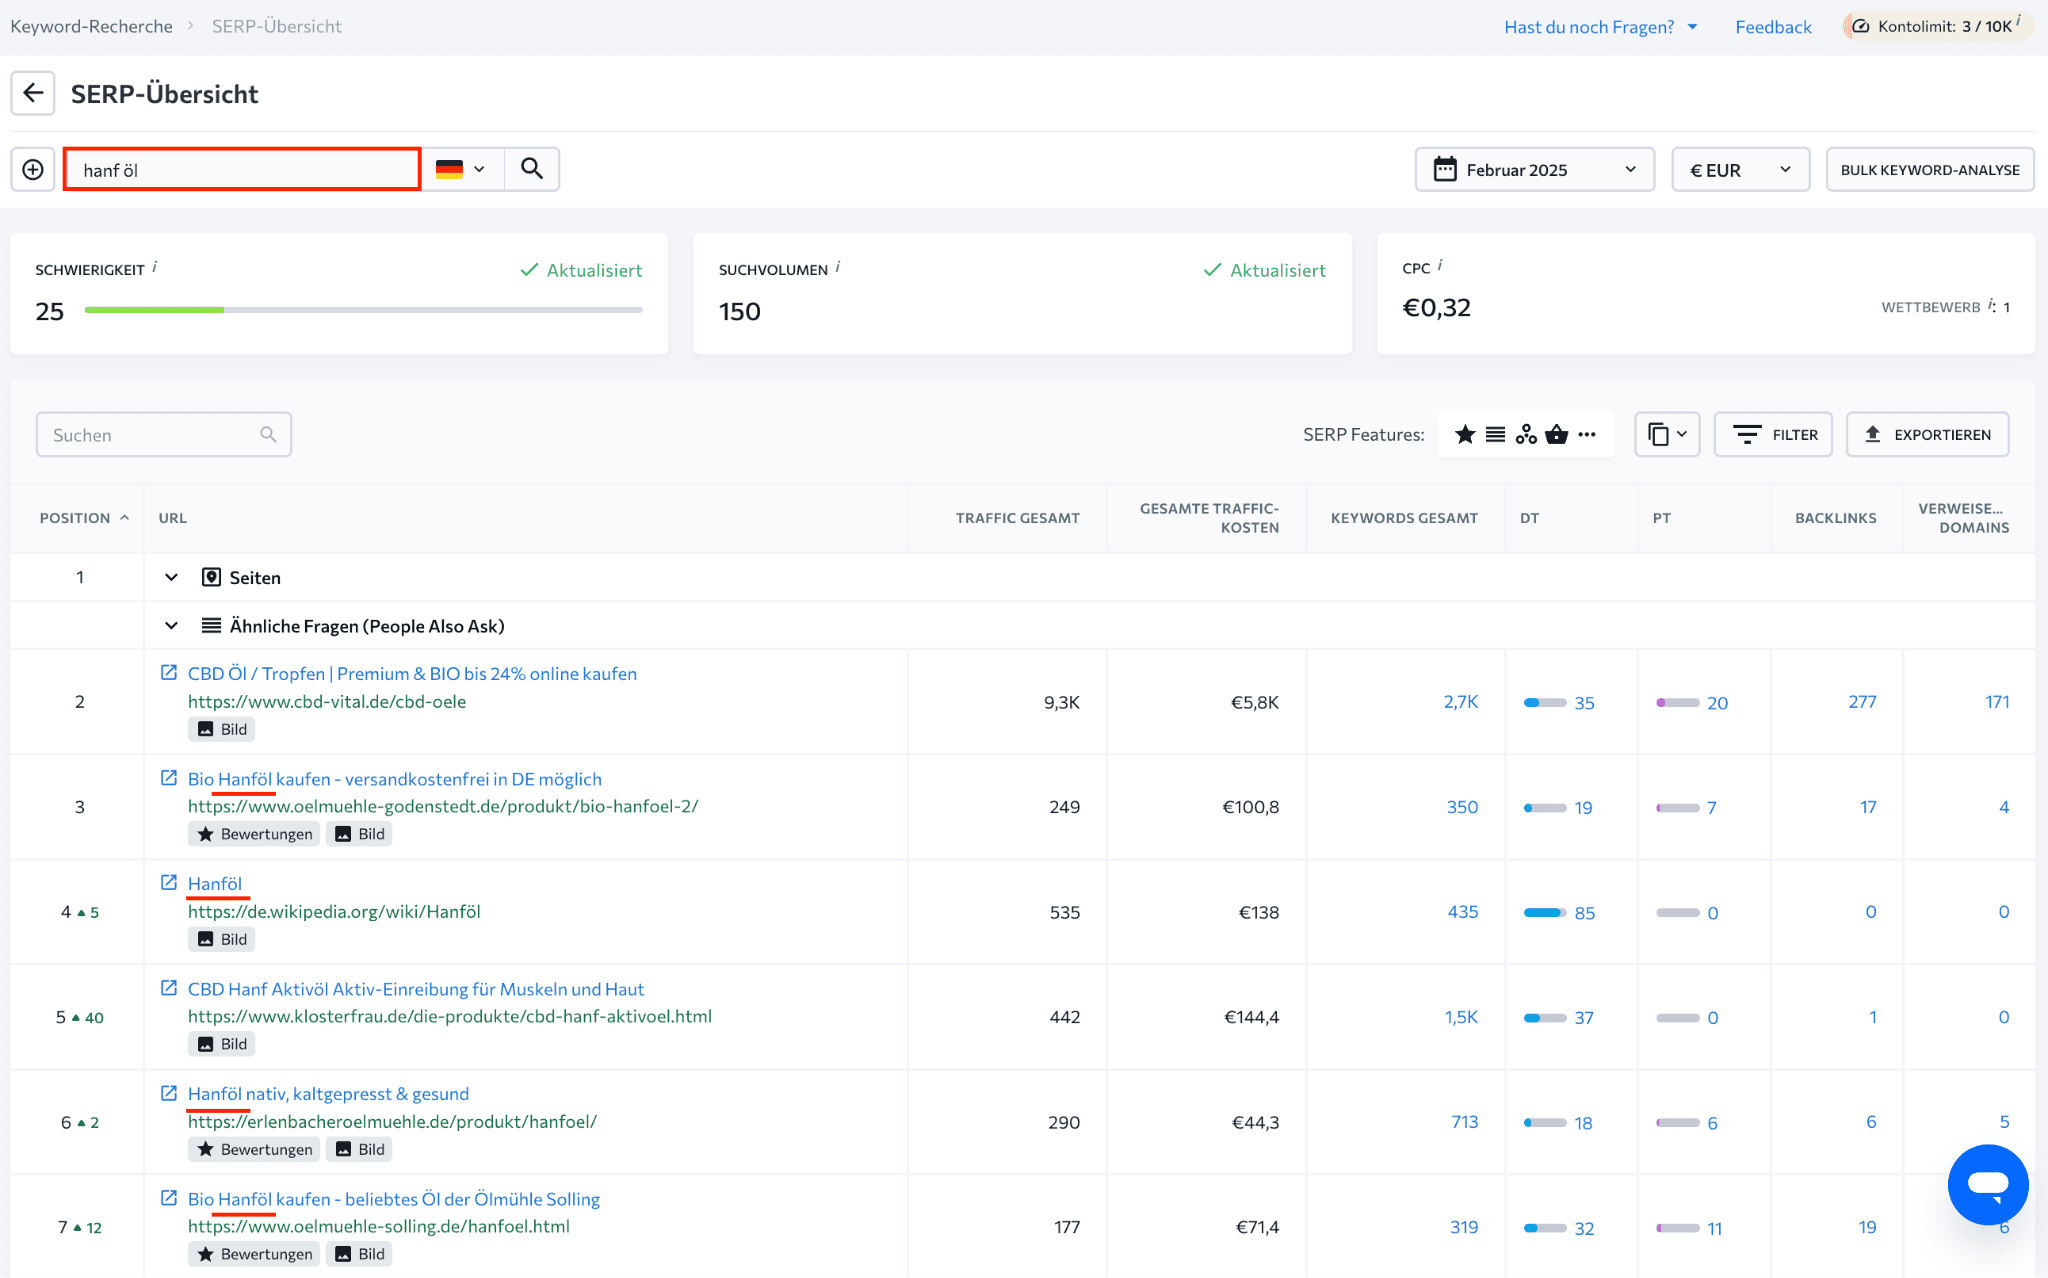Click the shopping basket SERP feature icon
This screenshot has width=2048, height=1278.
pyautogui.click(x=1556, y=434)
